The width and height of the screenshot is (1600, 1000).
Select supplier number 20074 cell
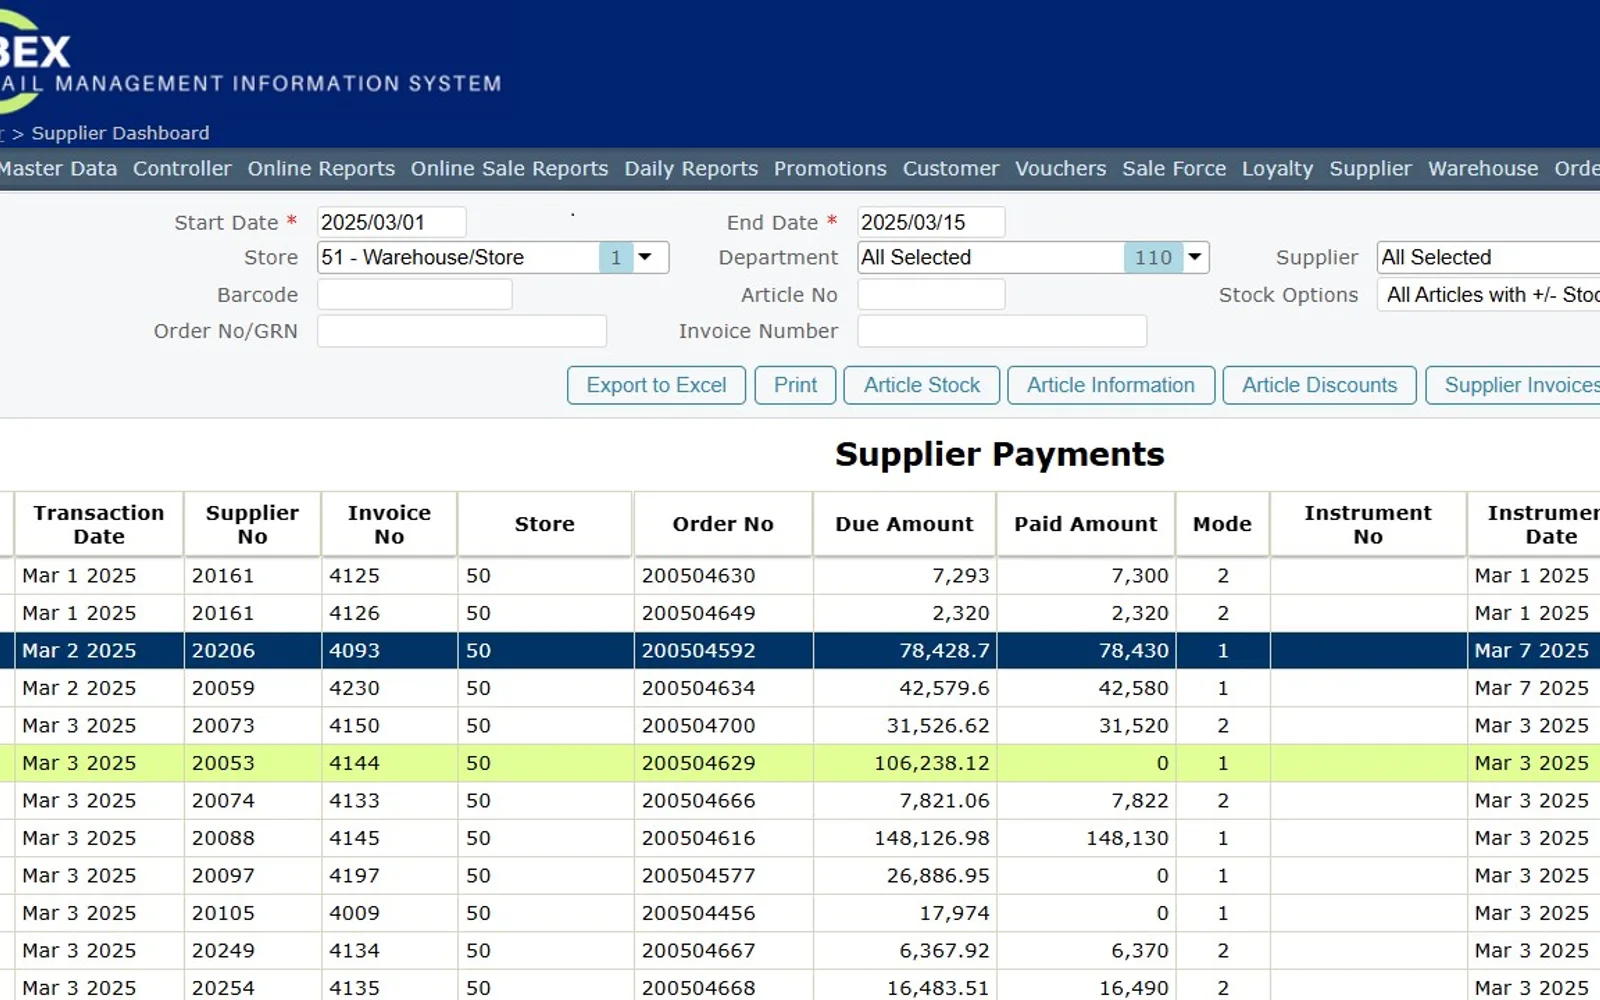tap(252, 801)
